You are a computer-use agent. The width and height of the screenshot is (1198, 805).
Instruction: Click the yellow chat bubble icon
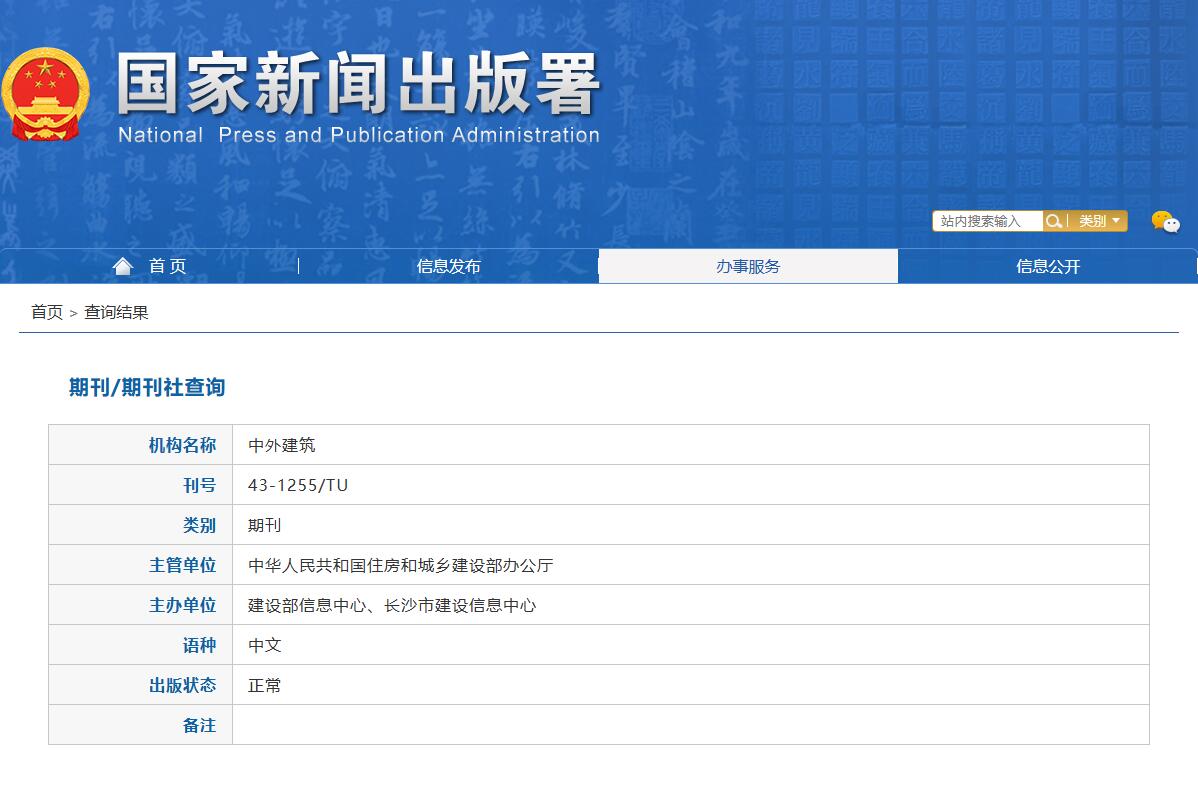click(x=1163, y=221)
